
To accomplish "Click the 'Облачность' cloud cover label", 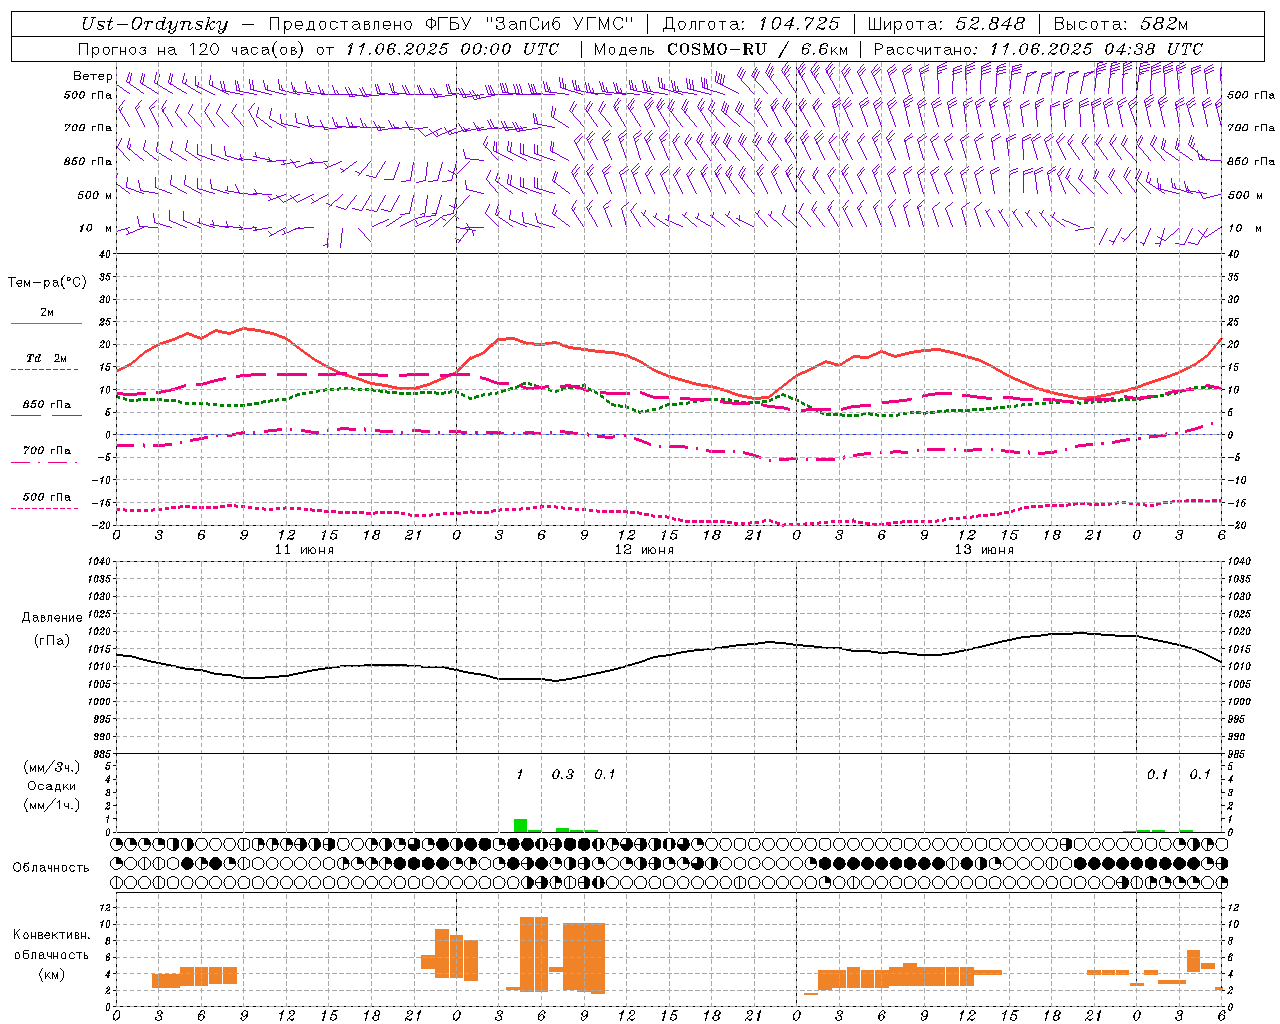I will pyautogui.click(x=51, y=868).
